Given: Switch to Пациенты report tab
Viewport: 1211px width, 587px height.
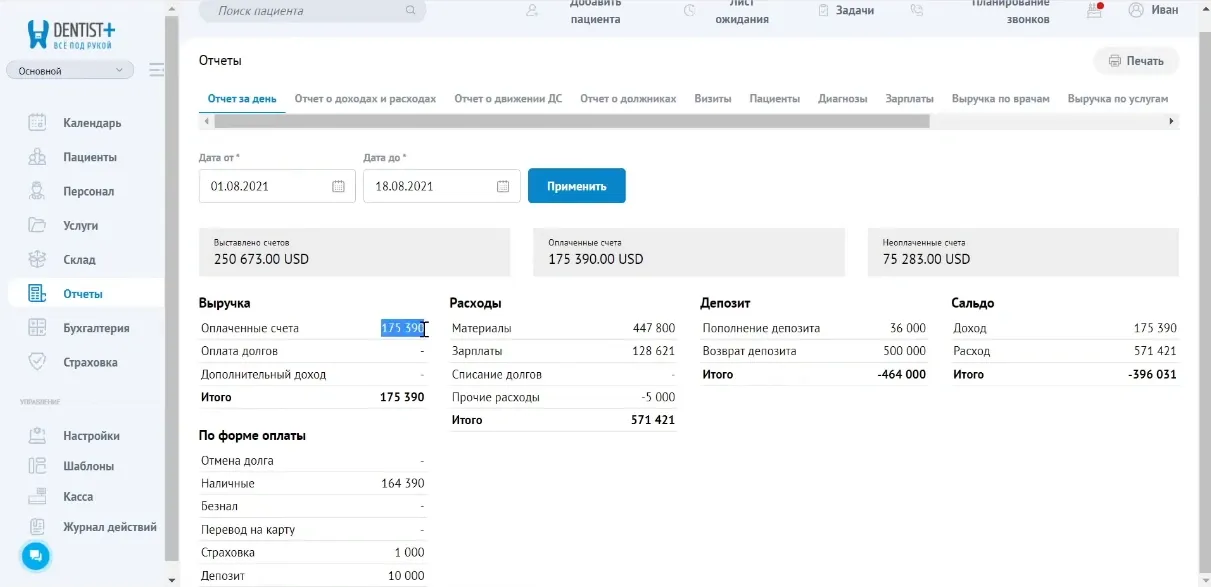Looking at the screenshot, I should 775,99.
